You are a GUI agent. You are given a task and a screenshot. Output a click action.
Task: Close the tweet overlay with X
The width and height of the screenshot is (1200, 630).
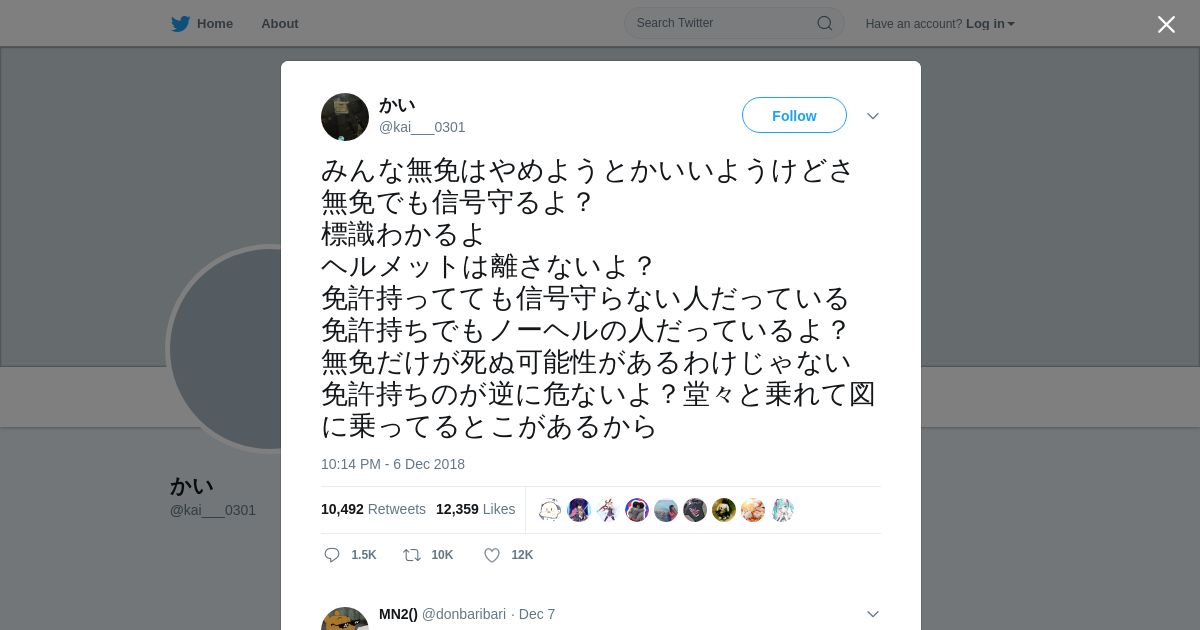1166,24
